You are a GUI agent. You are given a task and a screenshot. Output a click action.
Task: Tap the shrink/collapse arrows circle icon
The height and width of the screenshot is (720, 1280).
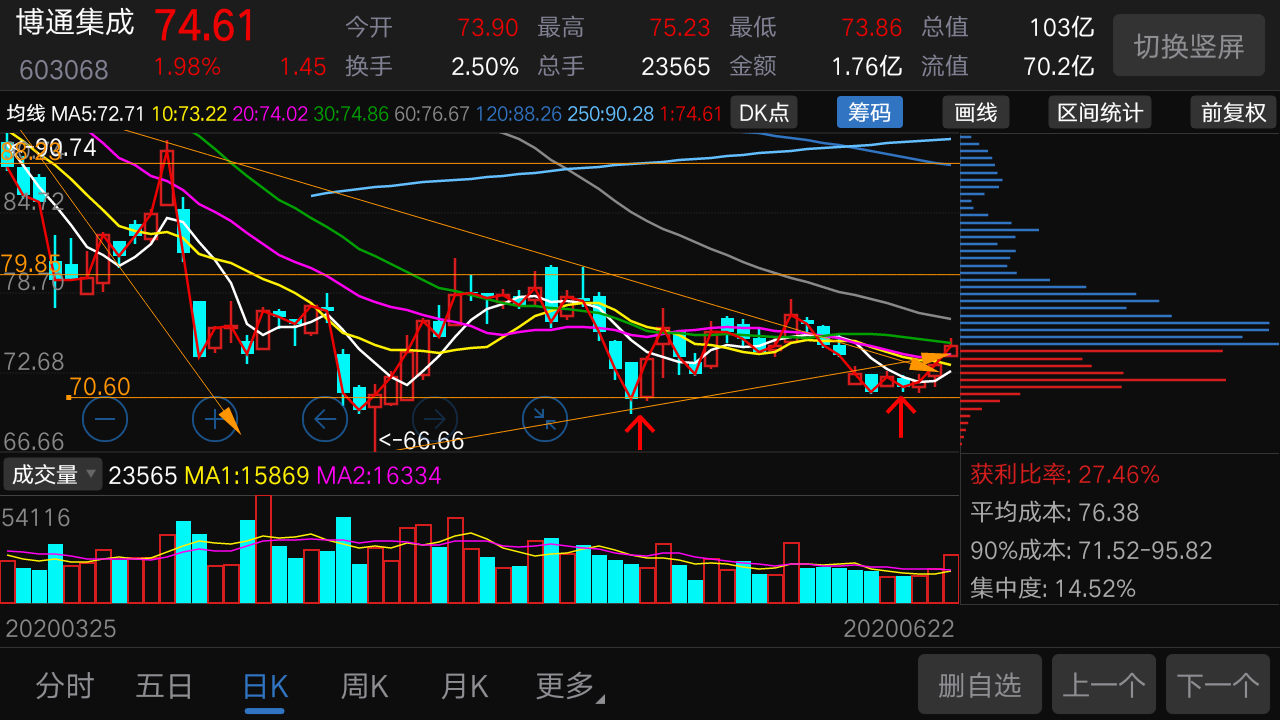point(545,419)
